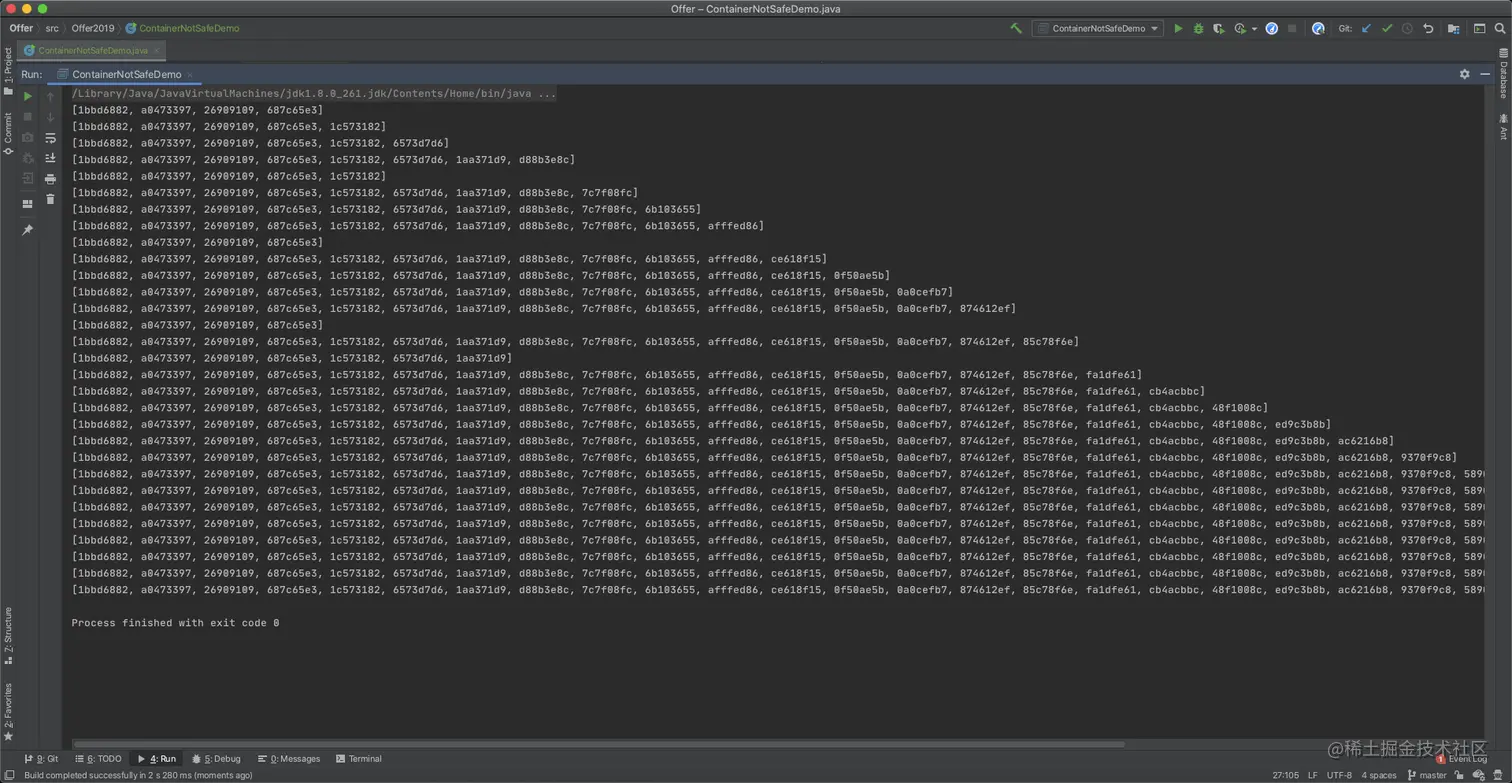Pin the Run tab with the pin icon
1512x783 pixels.
27,230
